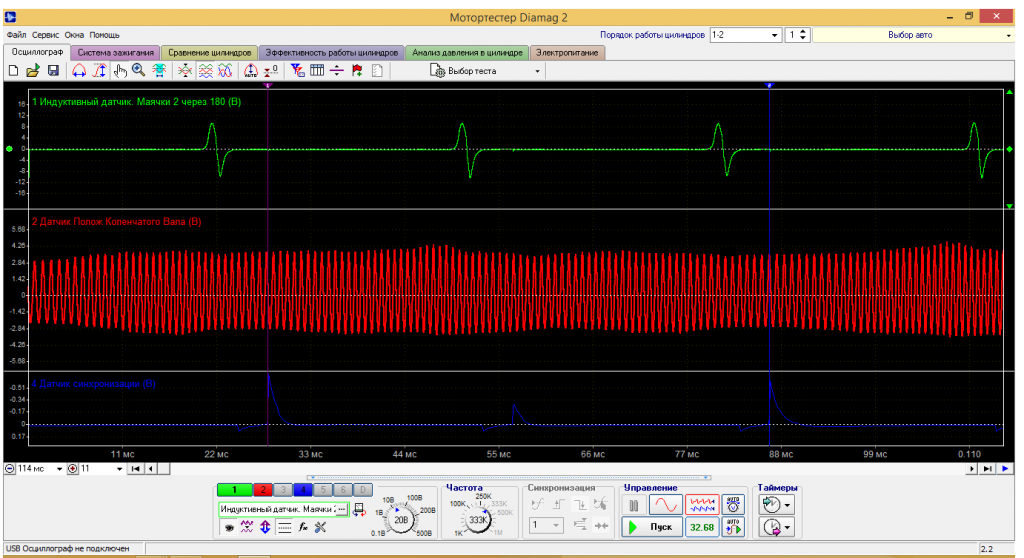Click the horizontal lines channel style icon
This screenshot has width=1024, height=558.
click(x=284, y=527)
